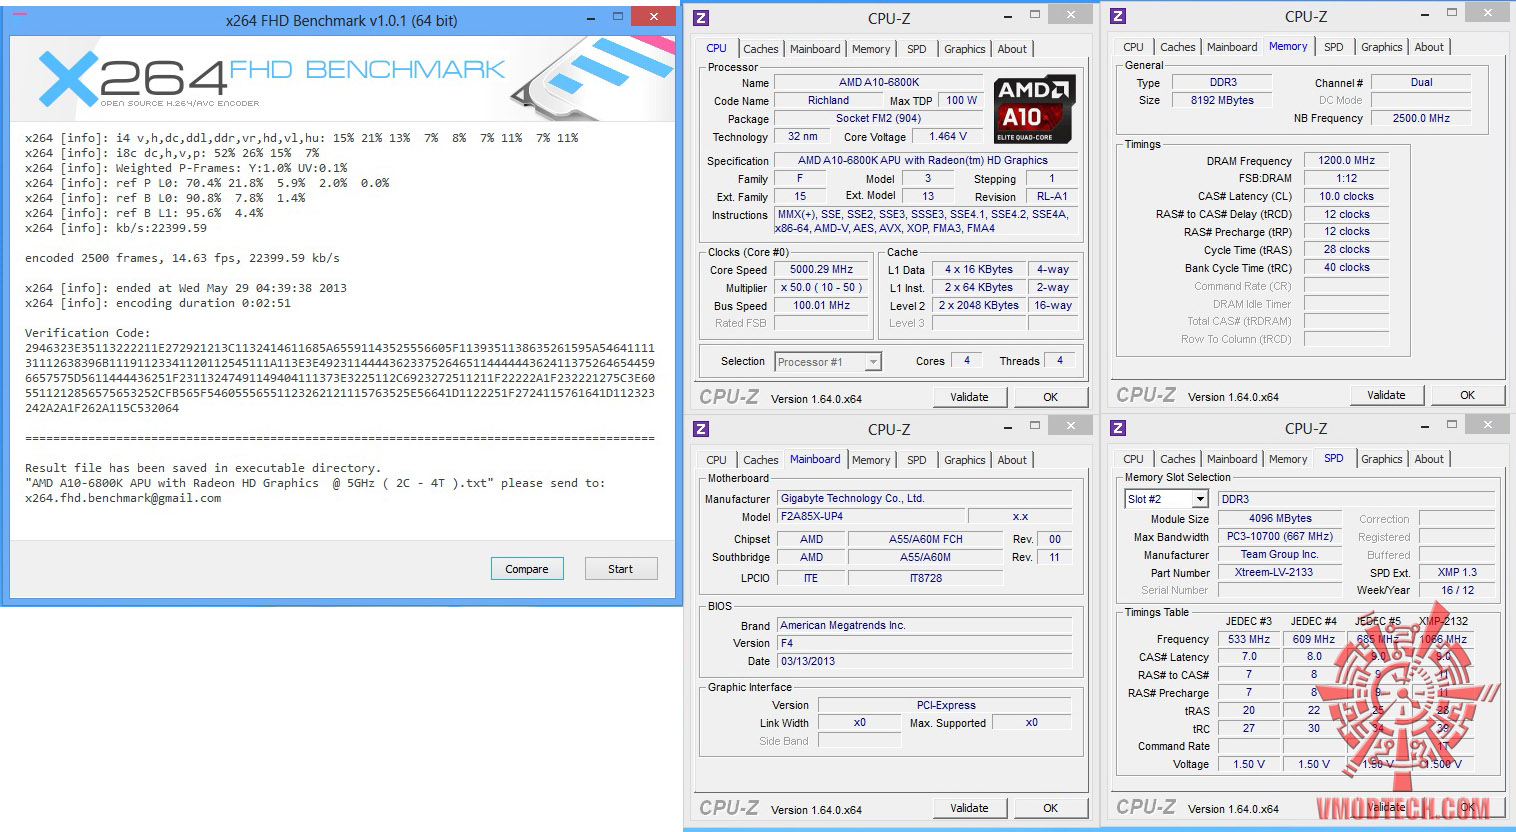Screen dimensions: 1516x832
Task: Click Start in the x264 benchmark window
Action: pos(621,569)
